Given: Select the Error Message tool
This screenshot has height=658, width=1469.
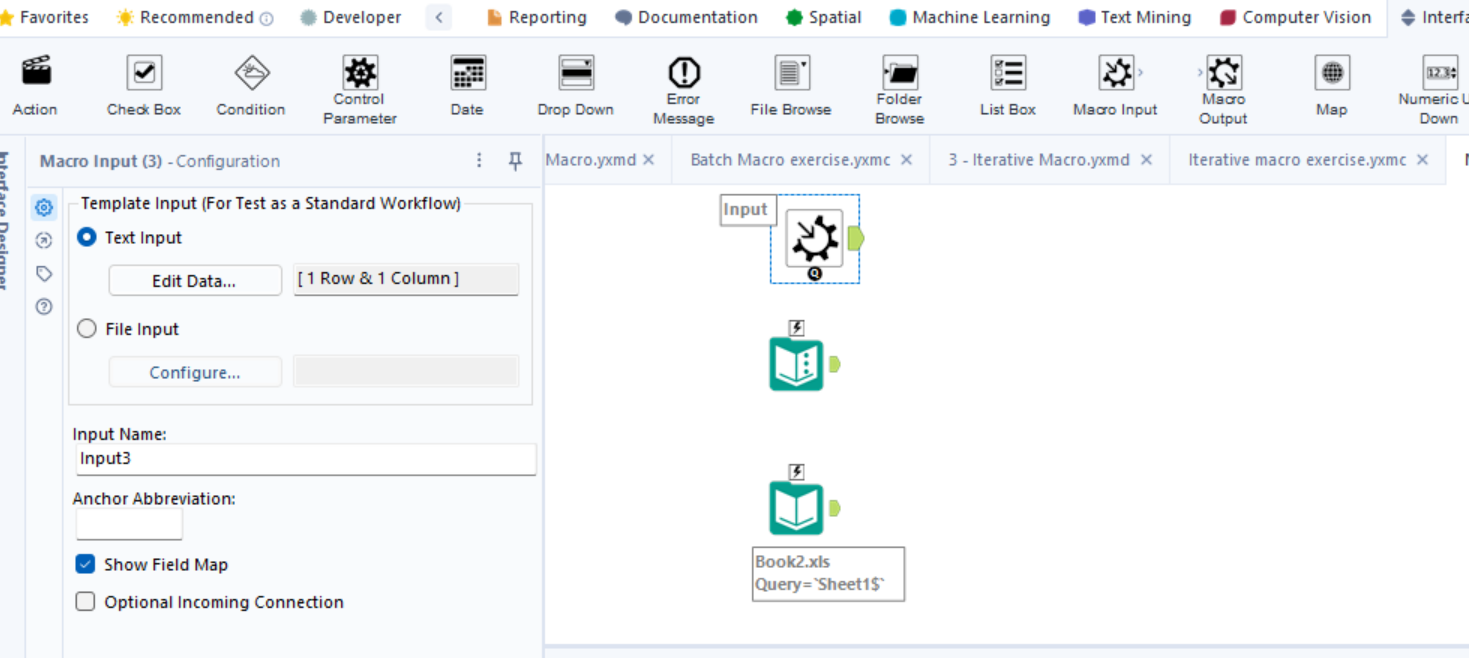Looking at the screenshot, I should click(x=684, y=90).
